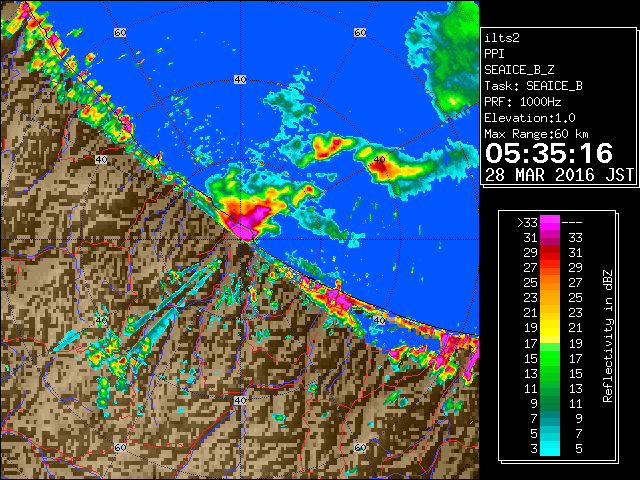Click the 60 km ring label in the lower-left land

point(120,447)
